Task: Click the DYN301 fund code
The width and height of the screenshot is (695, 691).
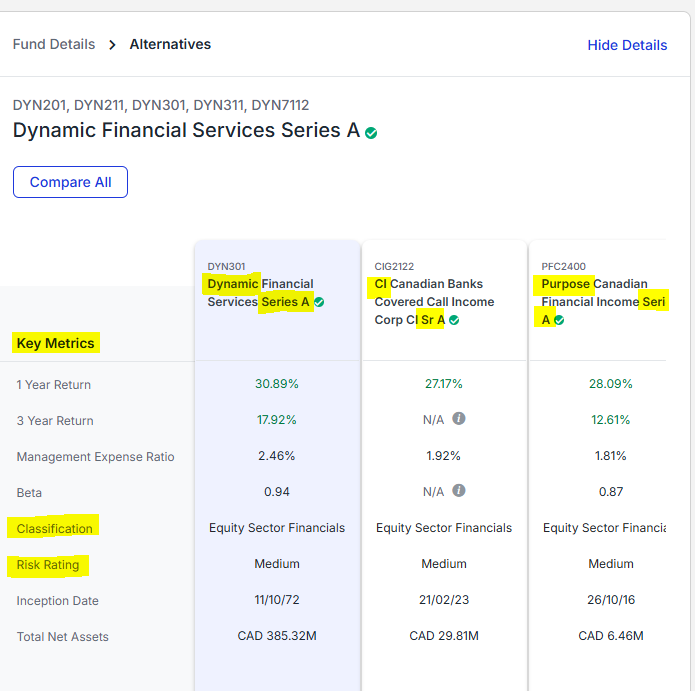Action: (226, 266)
